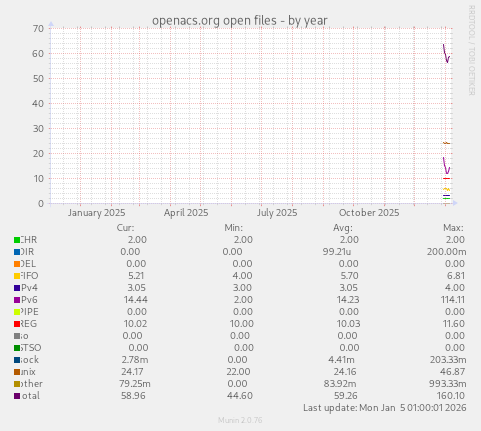This screenshot has width=481, height=431.
Task: Click the dark blue IPv4 legend swatch
Action: 17,288
